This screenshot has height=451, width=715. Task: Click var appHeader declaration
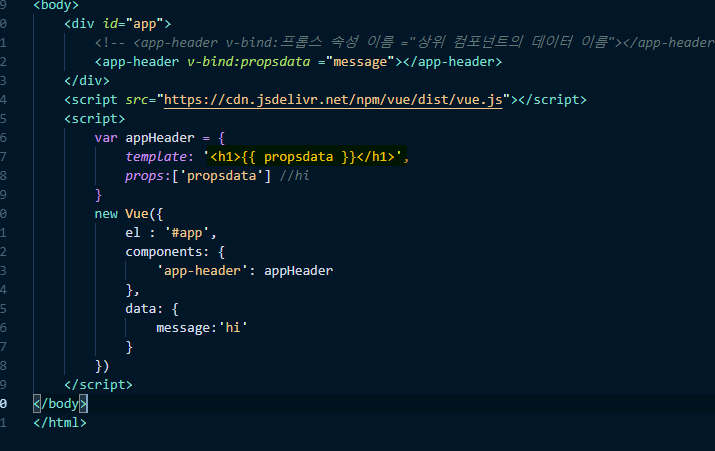point(160,138)
